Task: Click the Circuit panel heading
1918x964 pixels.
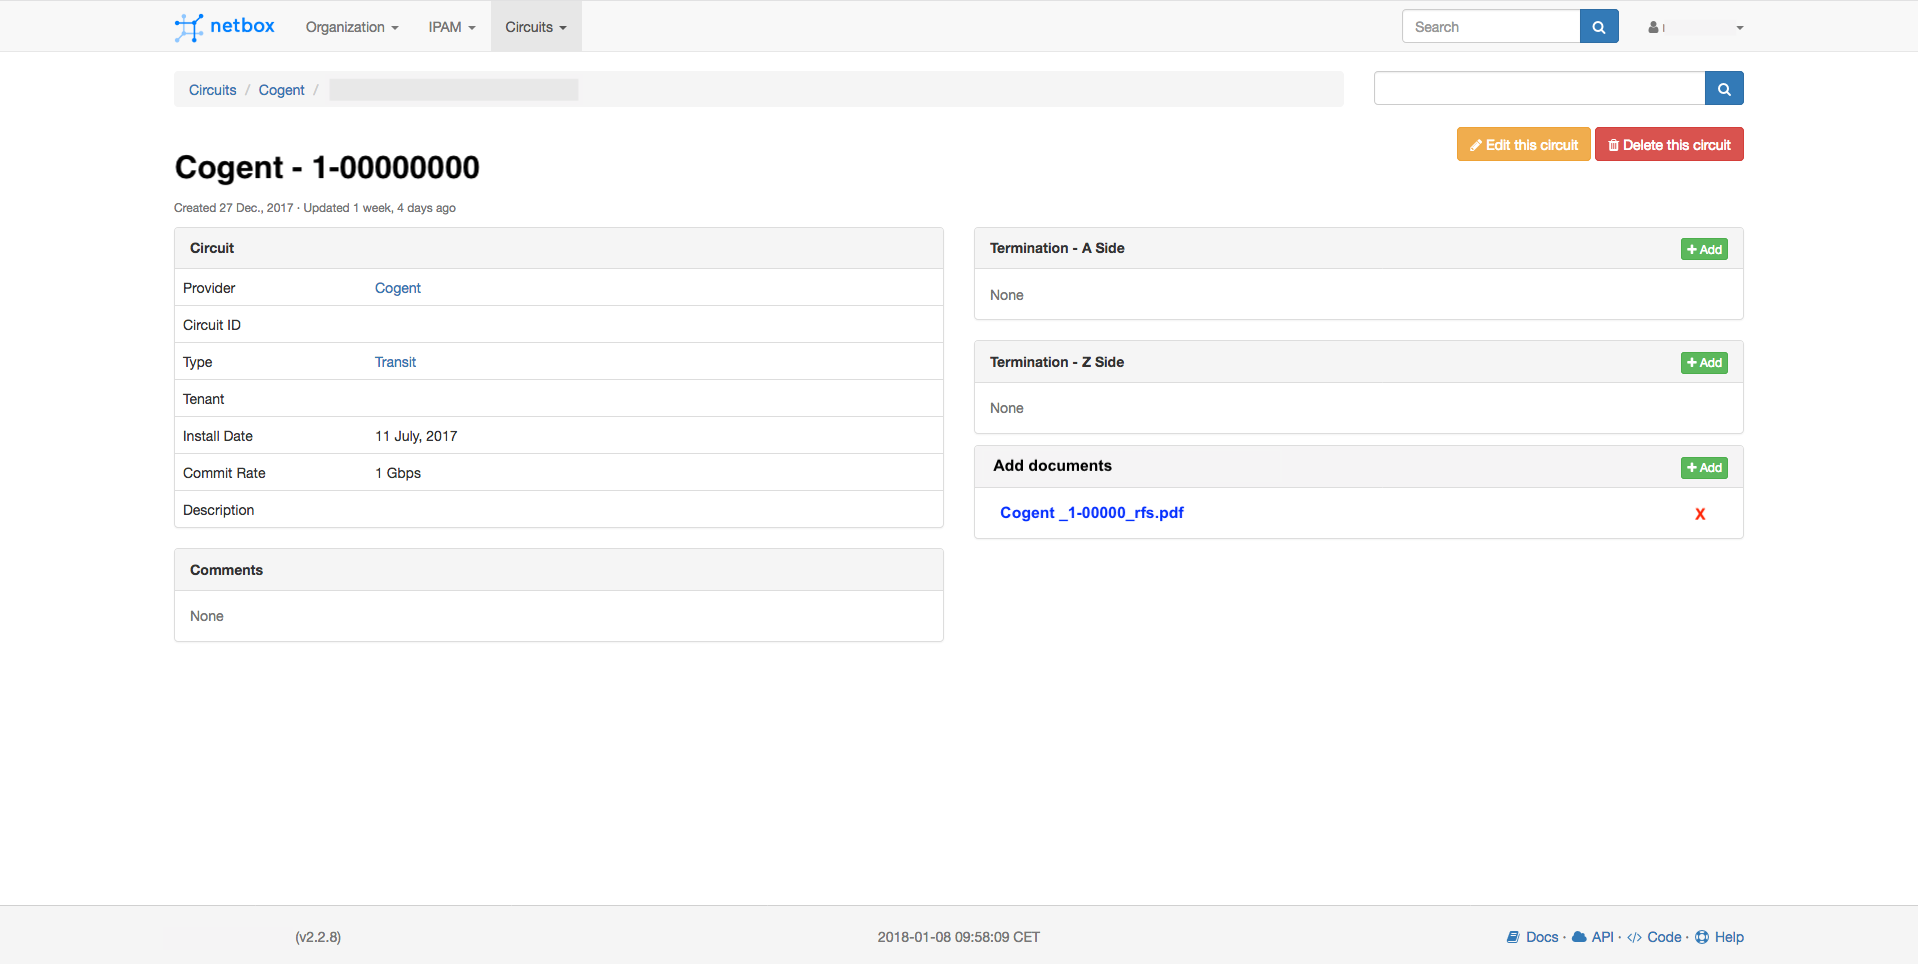Action: click(x=212, y=248)
